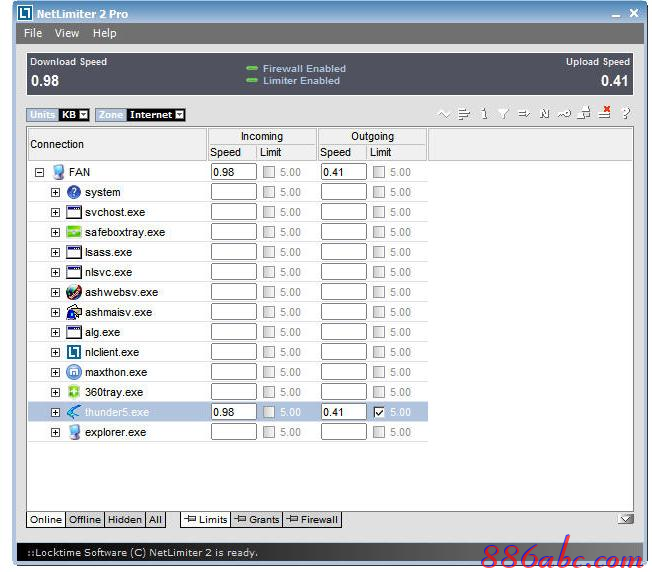Viewport: 652px width, 572px height.
Task: Expand the maxthon.exe node
Action: coord(55,372)
